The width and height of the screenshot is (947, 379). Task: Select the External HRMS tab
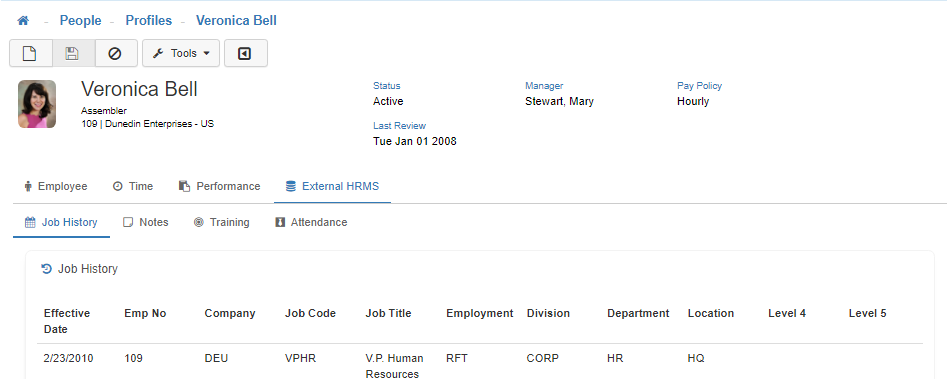coord(332,186)
